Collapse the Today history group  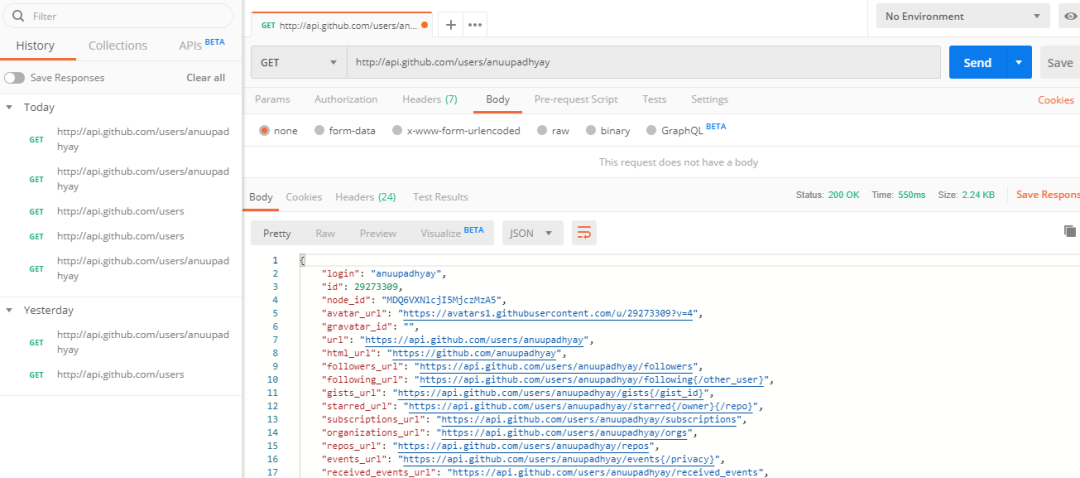[9, 107]
